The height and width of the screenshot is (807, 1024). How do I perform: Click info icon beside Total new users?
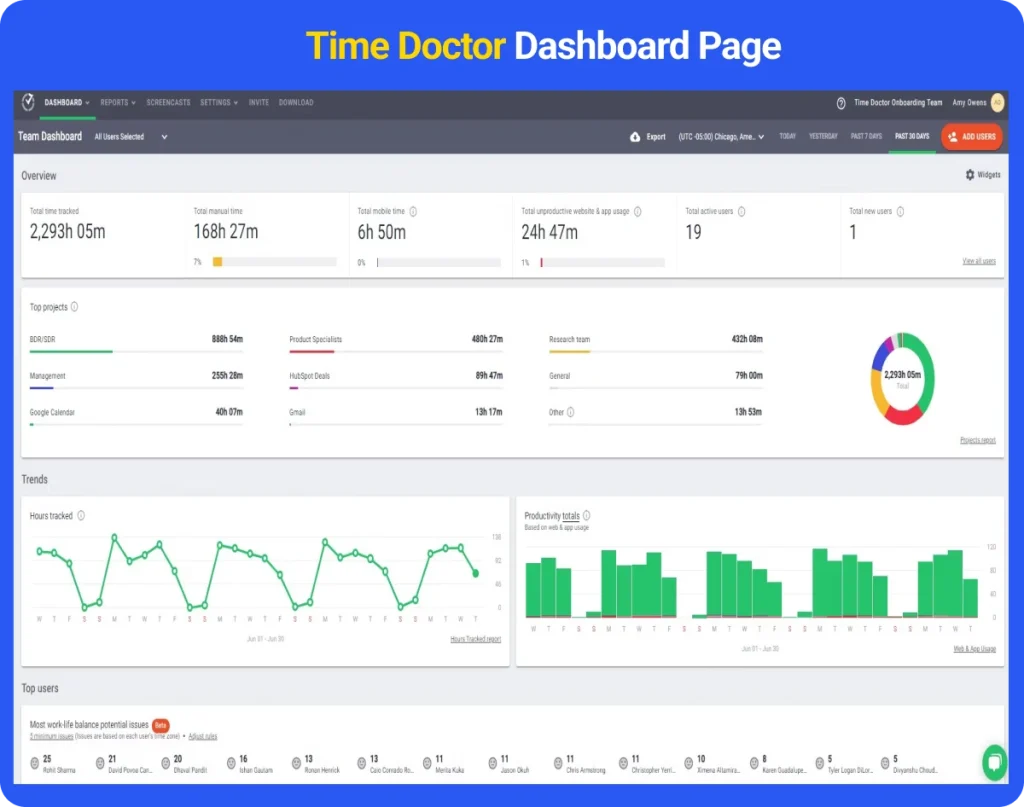point(900,212)
